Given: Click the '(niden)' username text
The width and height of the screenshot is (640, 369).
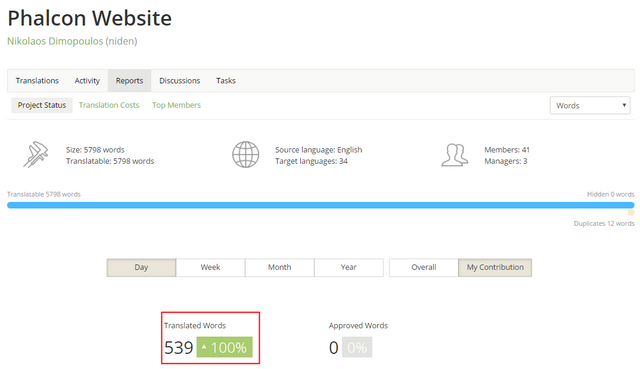Looking at the screenshot, I should 121,41.
